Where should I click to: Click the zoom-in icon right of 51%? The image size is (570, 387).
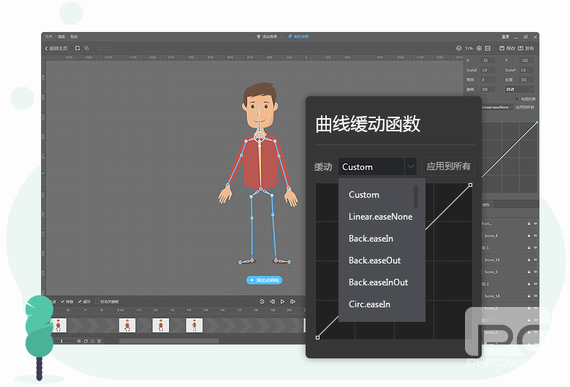click(479, 48)
